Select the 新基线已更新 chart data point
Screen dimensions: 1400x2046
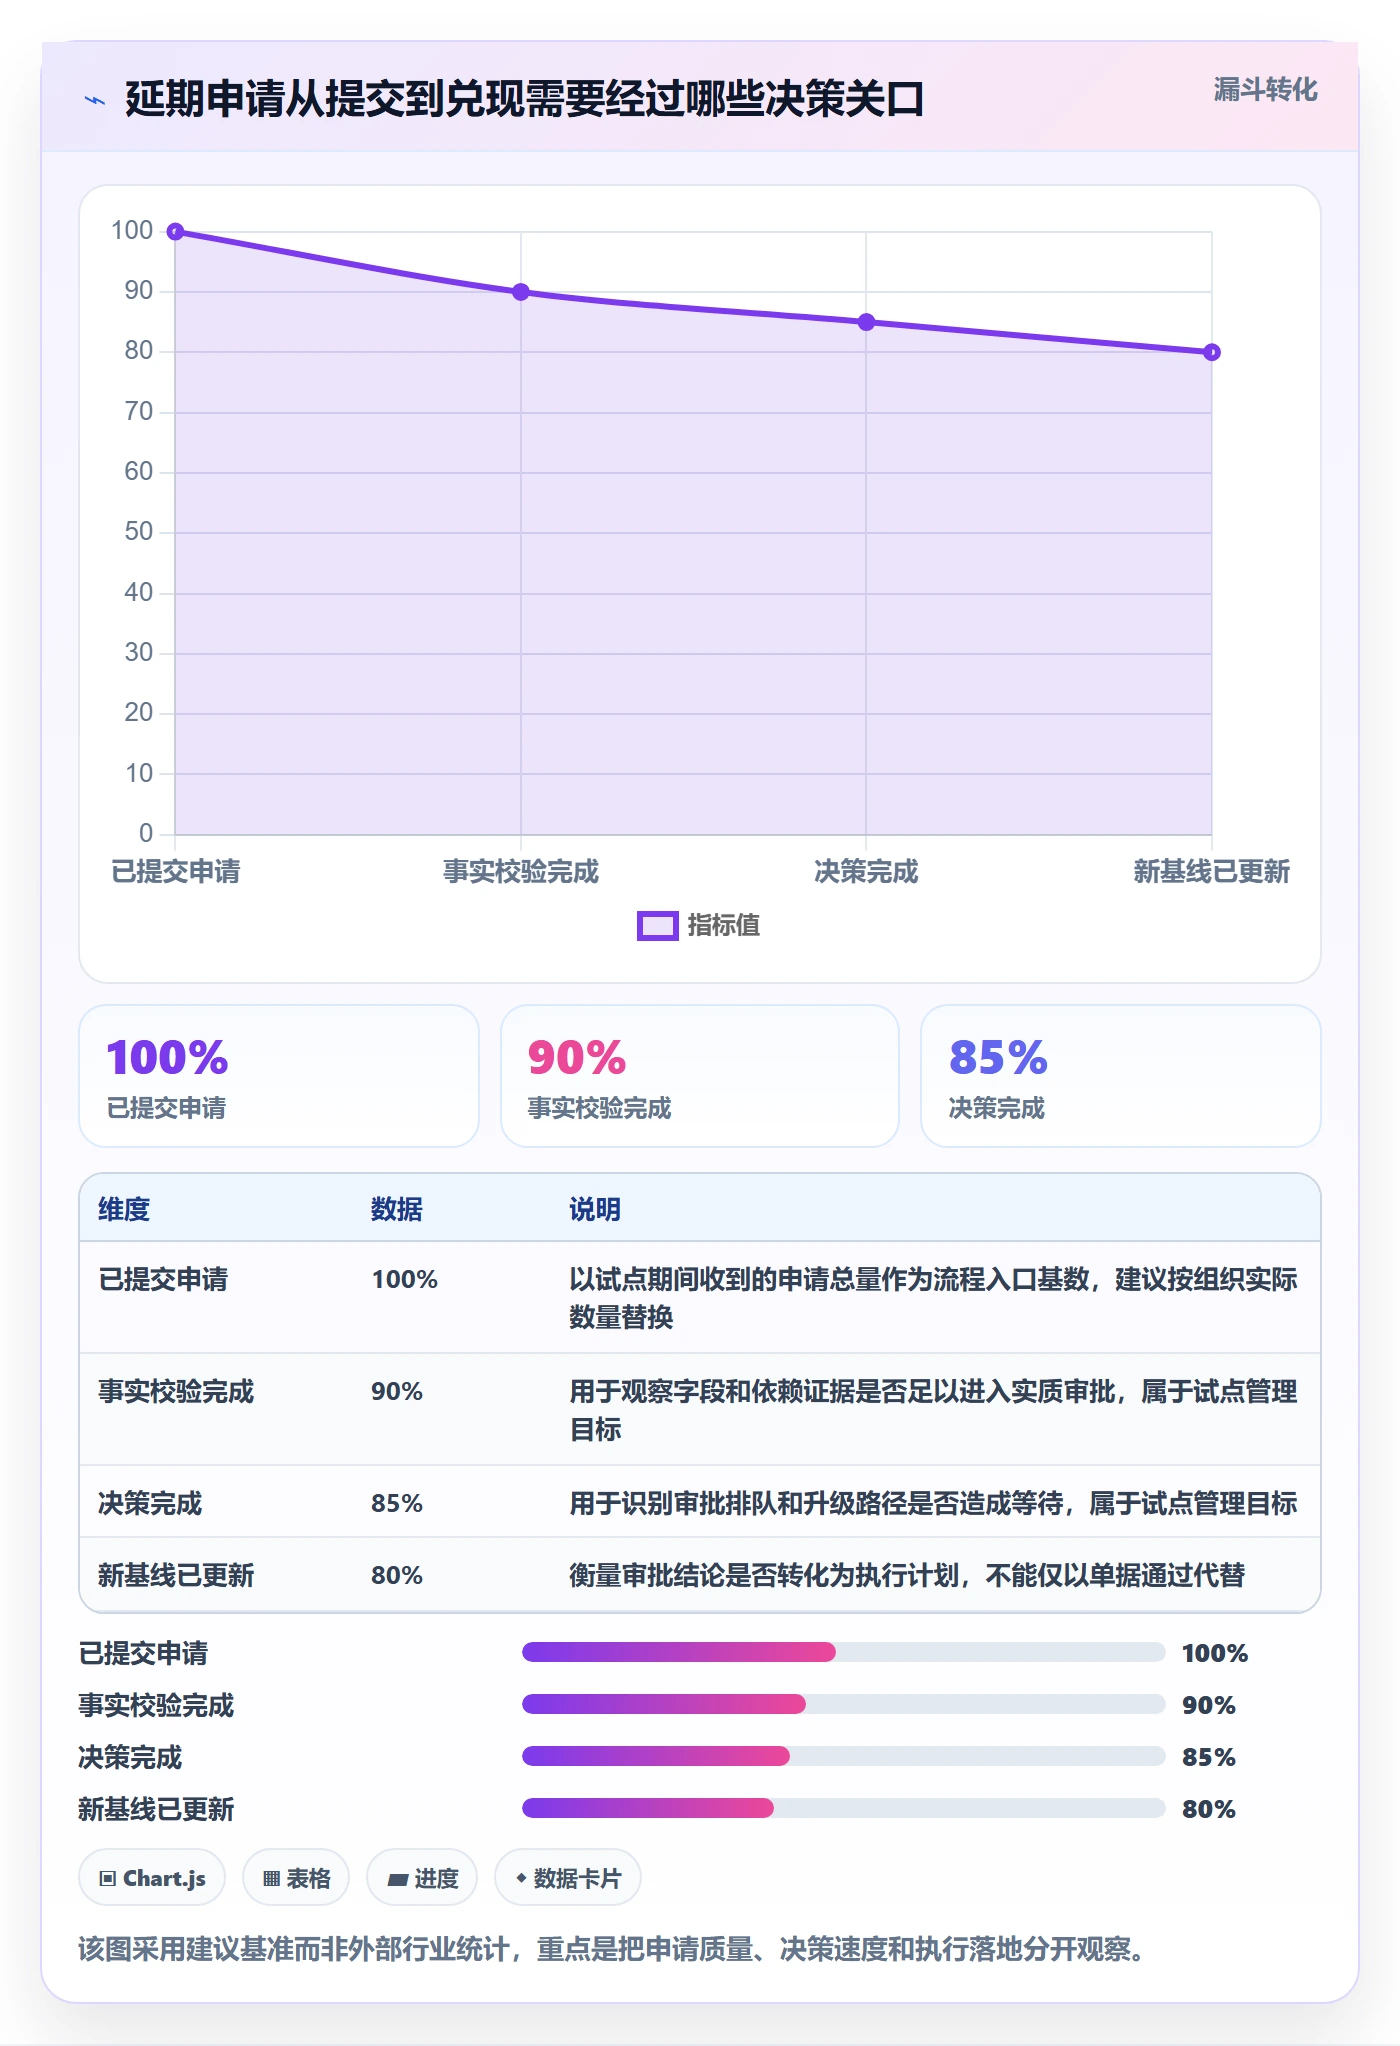(1212, 352)
